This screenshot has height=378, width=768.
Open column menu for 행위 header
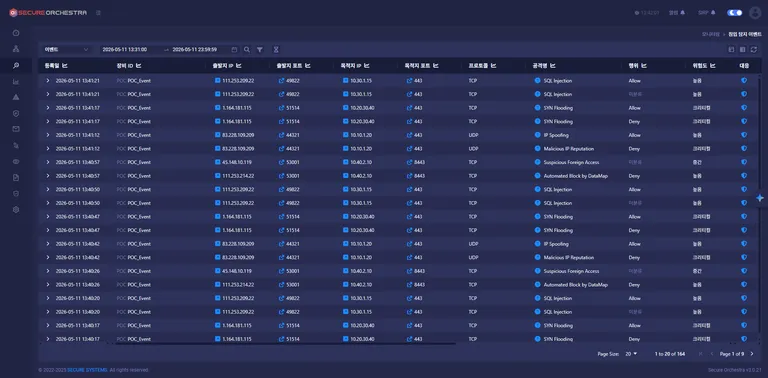point(644,65)
